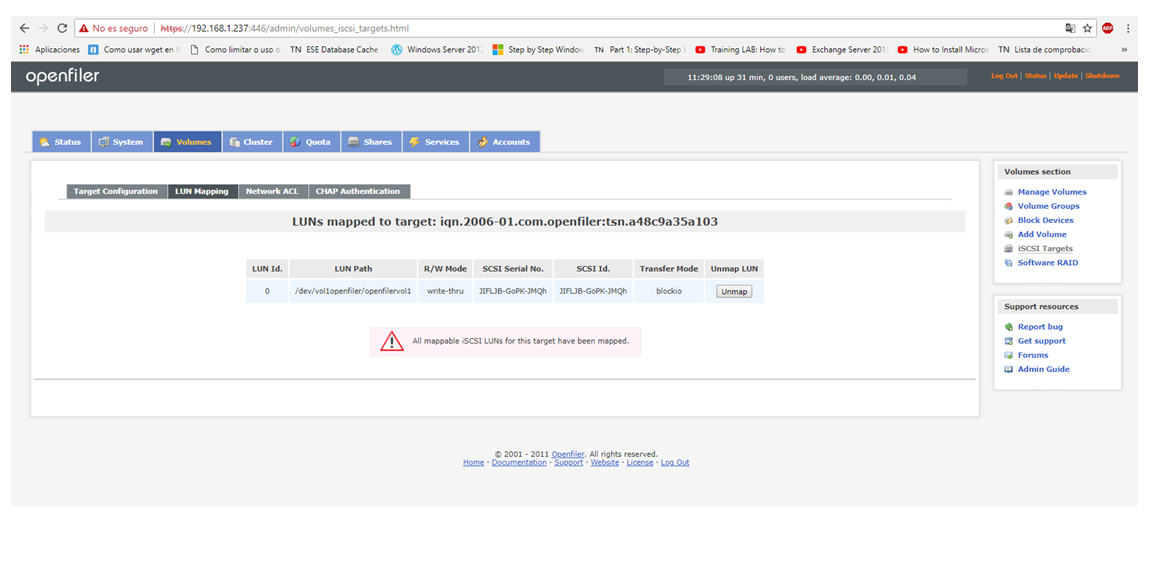Click Documentation link in footer
Screen dimensions: 1151x567
pyautogui.click(x=519, y=463)
